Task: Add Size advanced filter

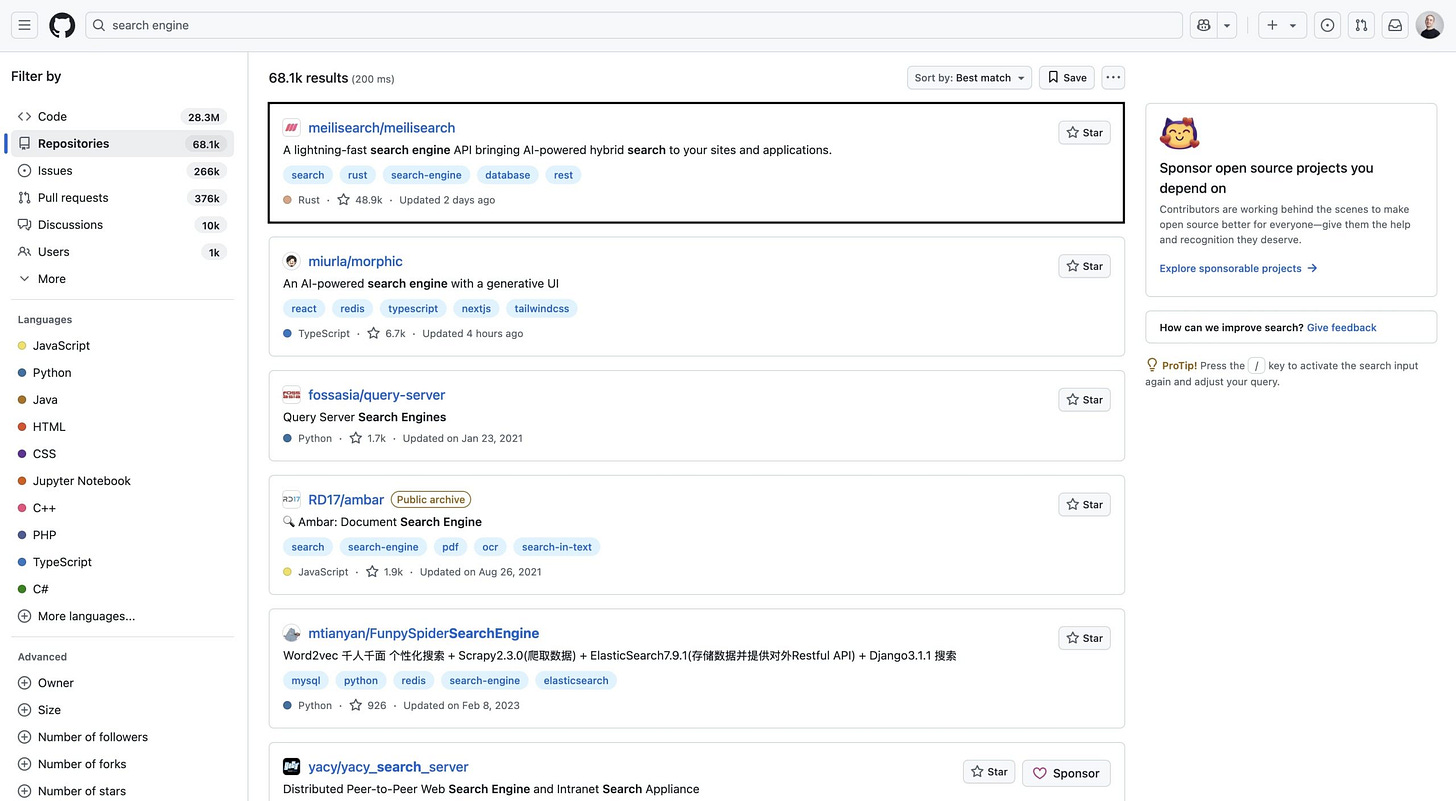Action: 121,710
